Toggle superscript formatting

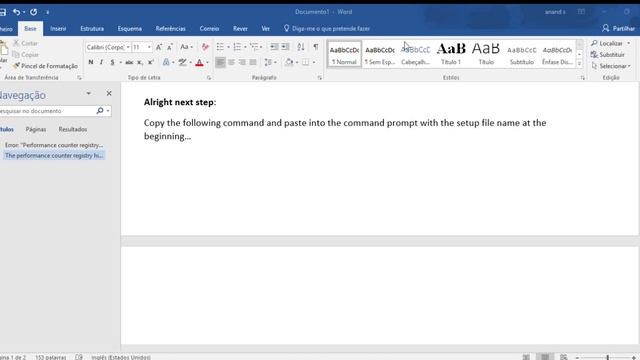[151, 62]
